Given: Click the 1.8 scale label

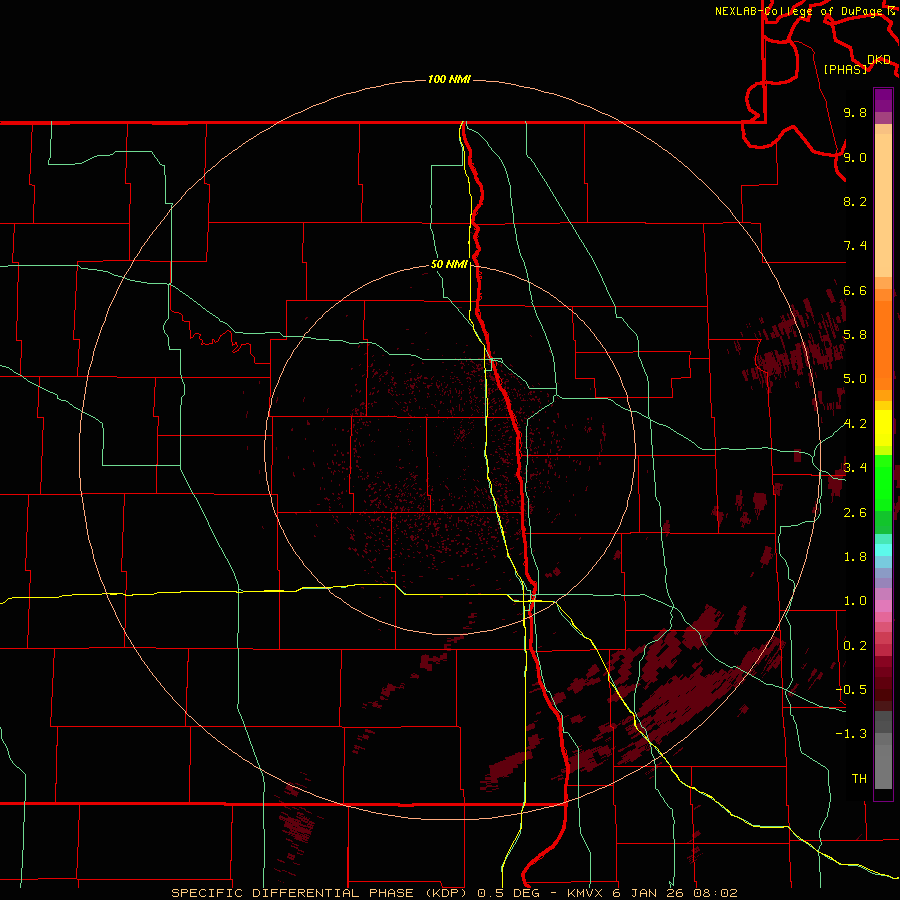Looking at the screenshot, I should [x=855, y=557].
